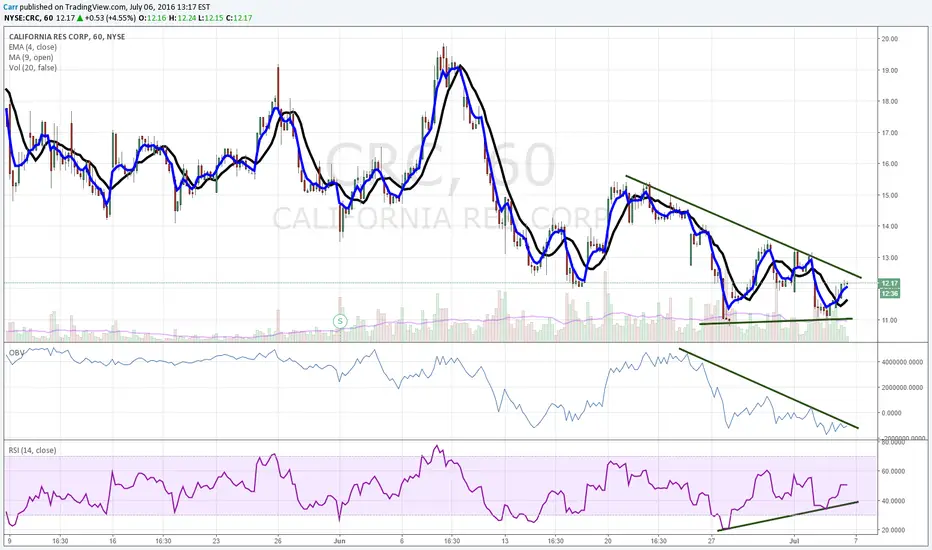
Task: Click the 13.00 price axis label
Action: tap(890, 258)
